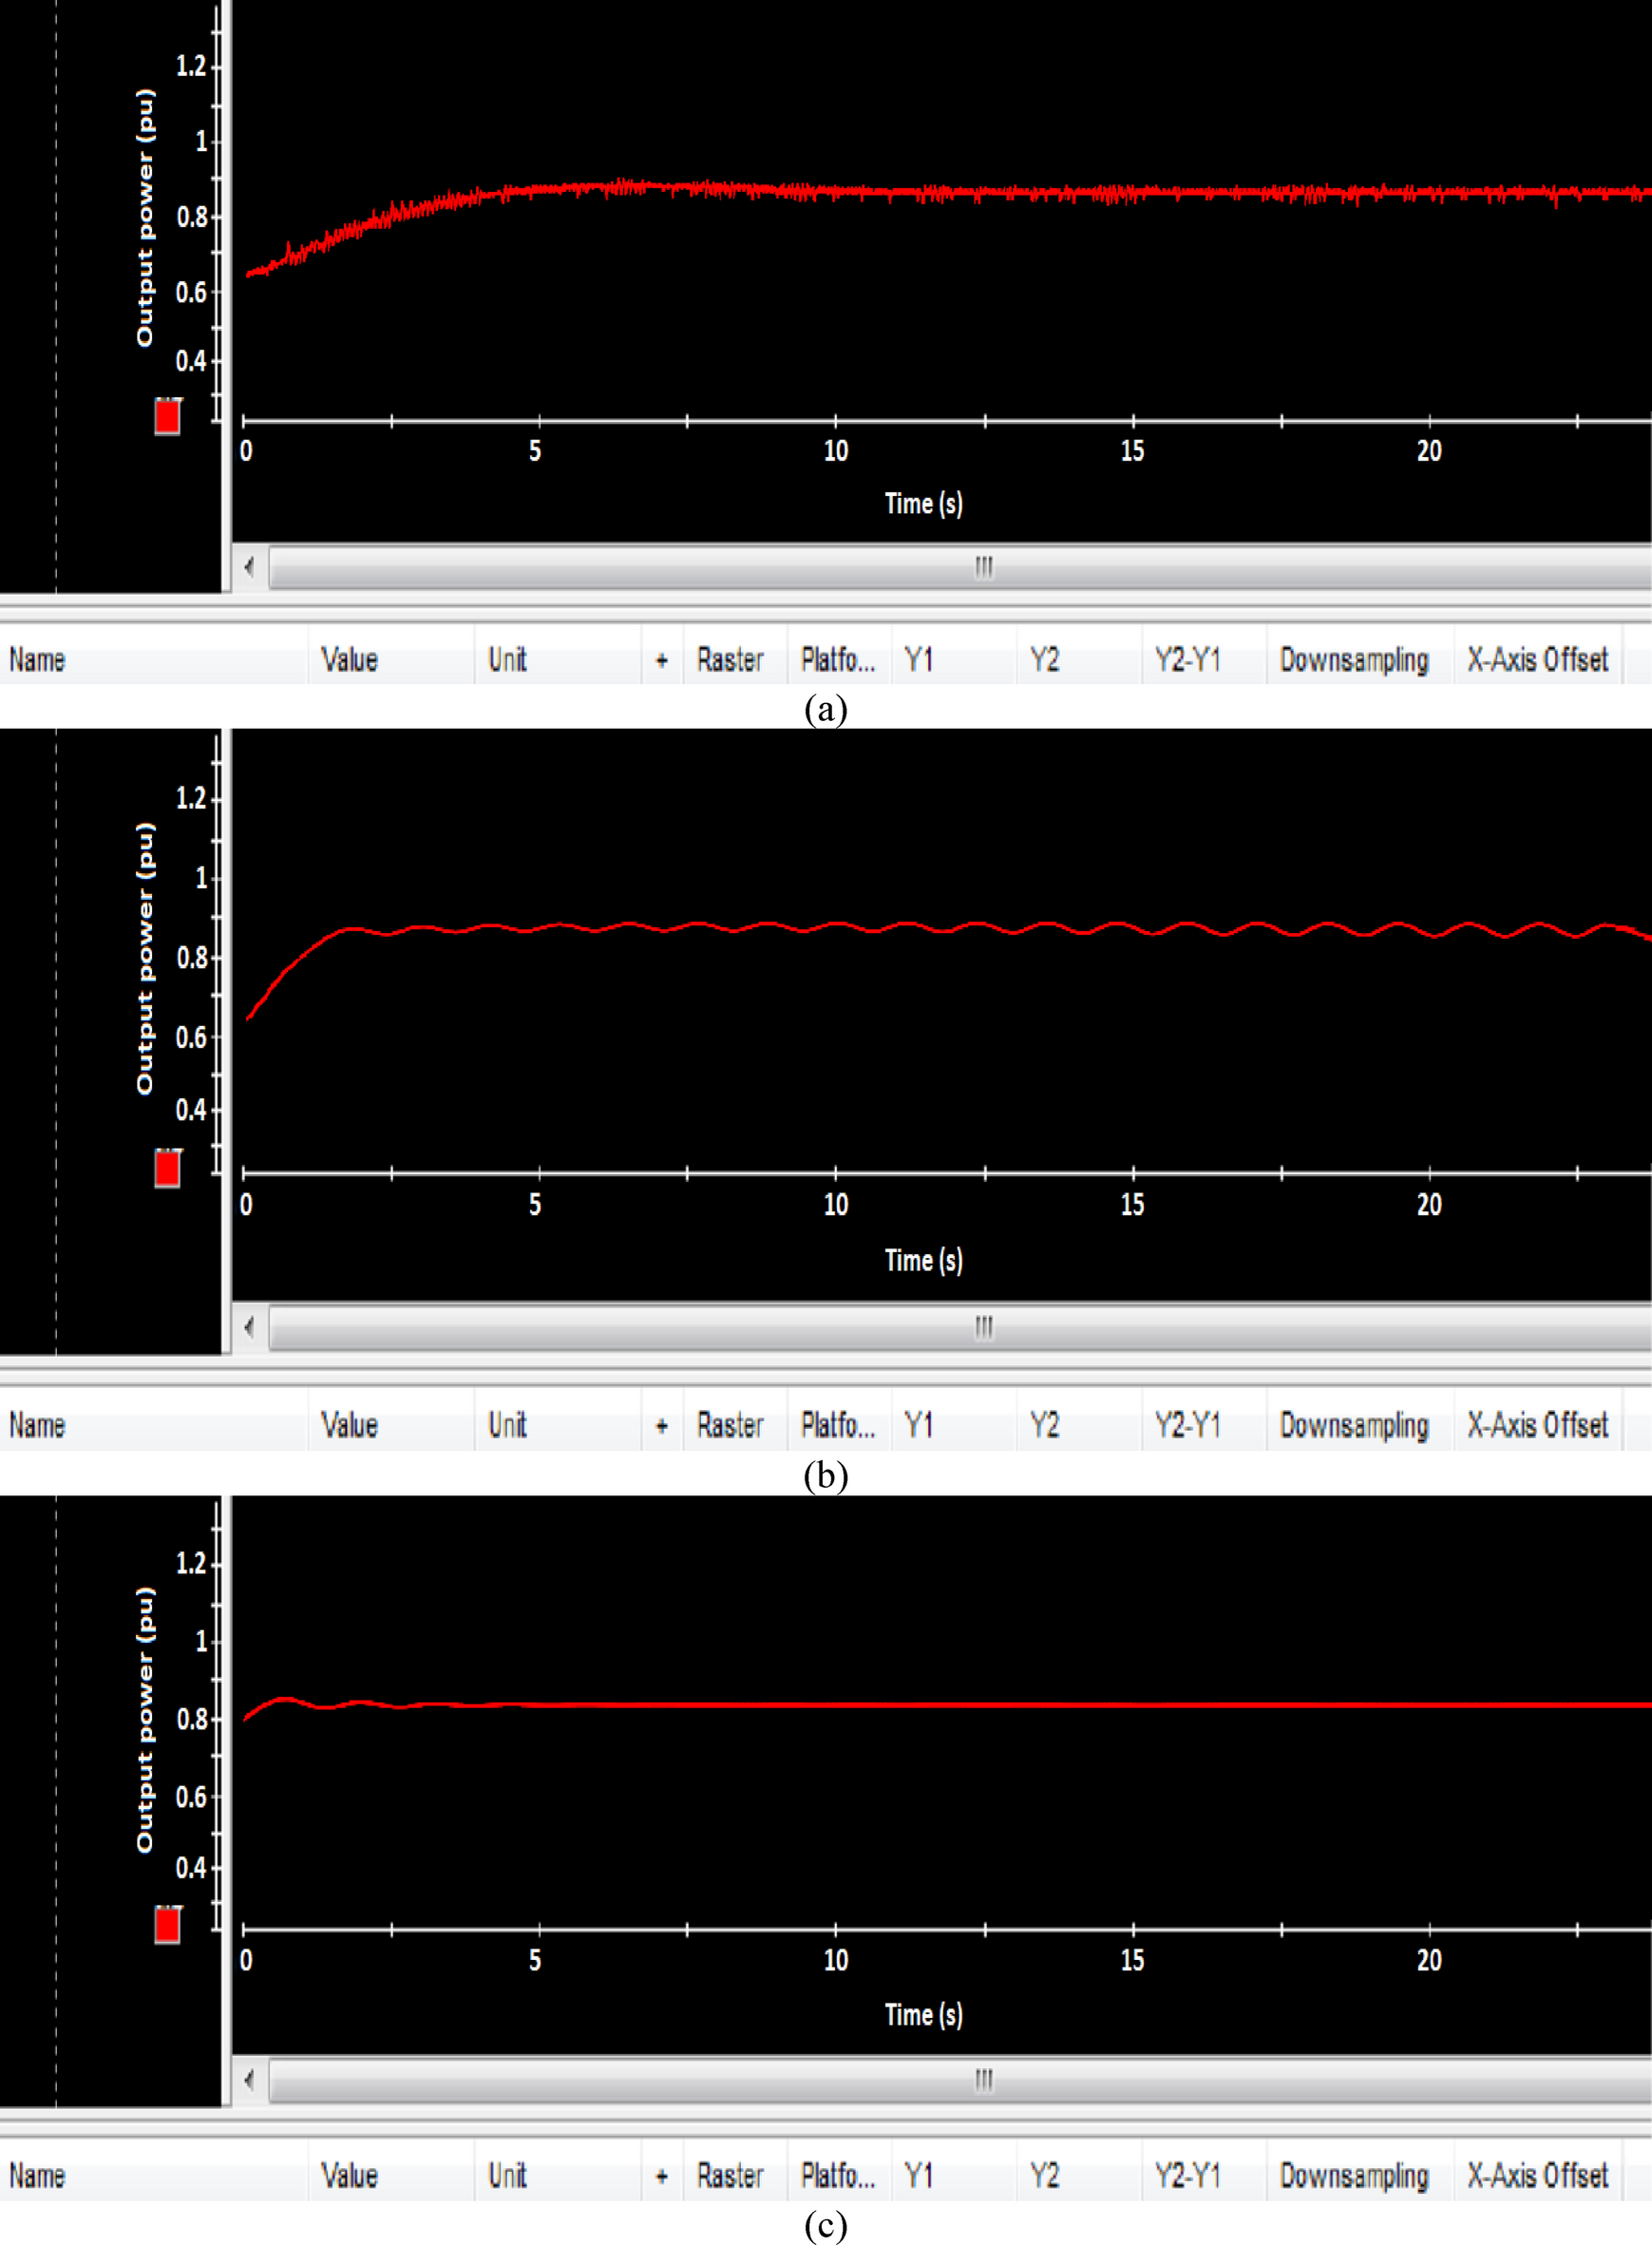Click the Value column header under plot (b)
Viewport: 1652px width, 2245px height.
[349, 1425]
